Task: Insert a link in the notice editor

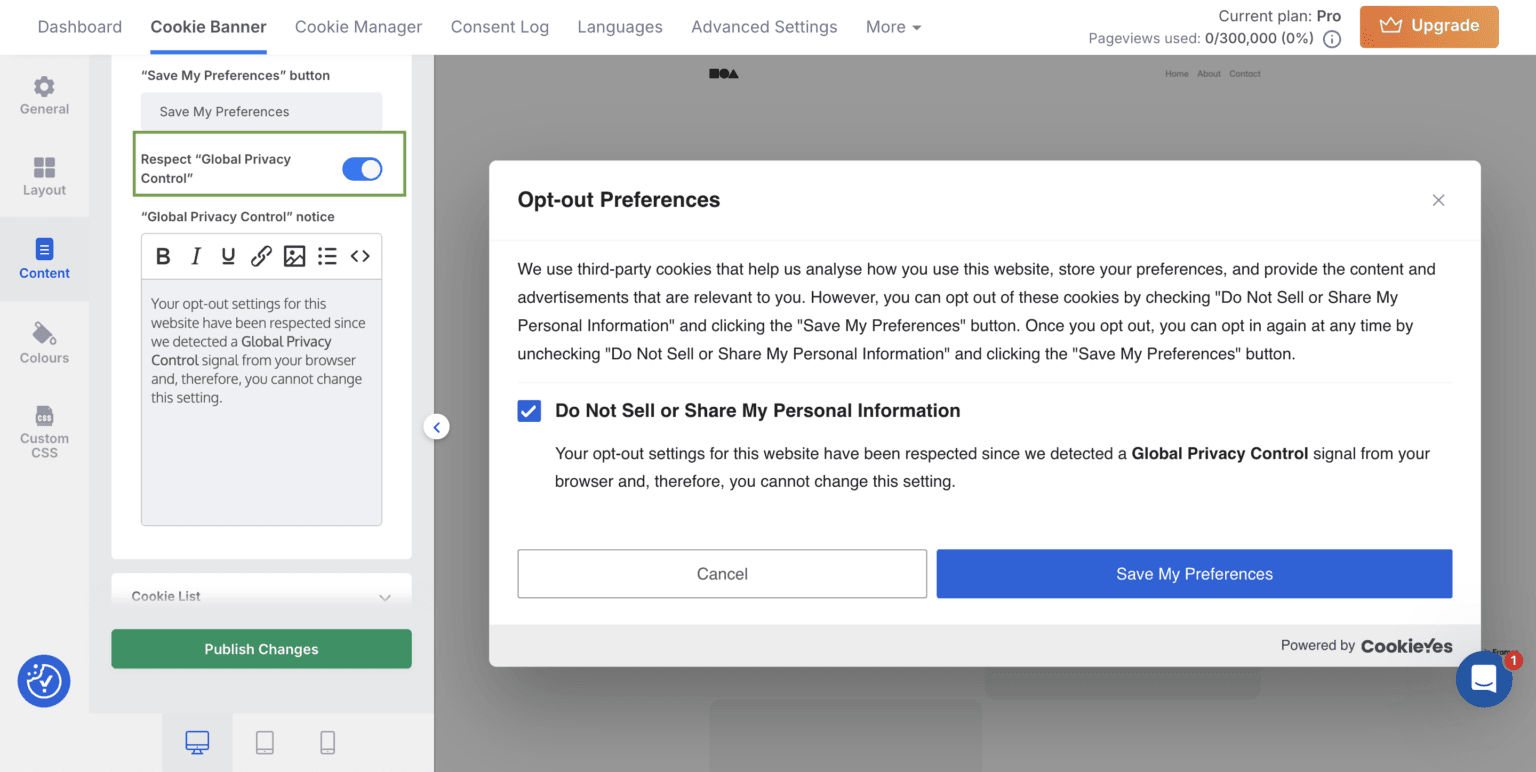Action: pos(261,257)
